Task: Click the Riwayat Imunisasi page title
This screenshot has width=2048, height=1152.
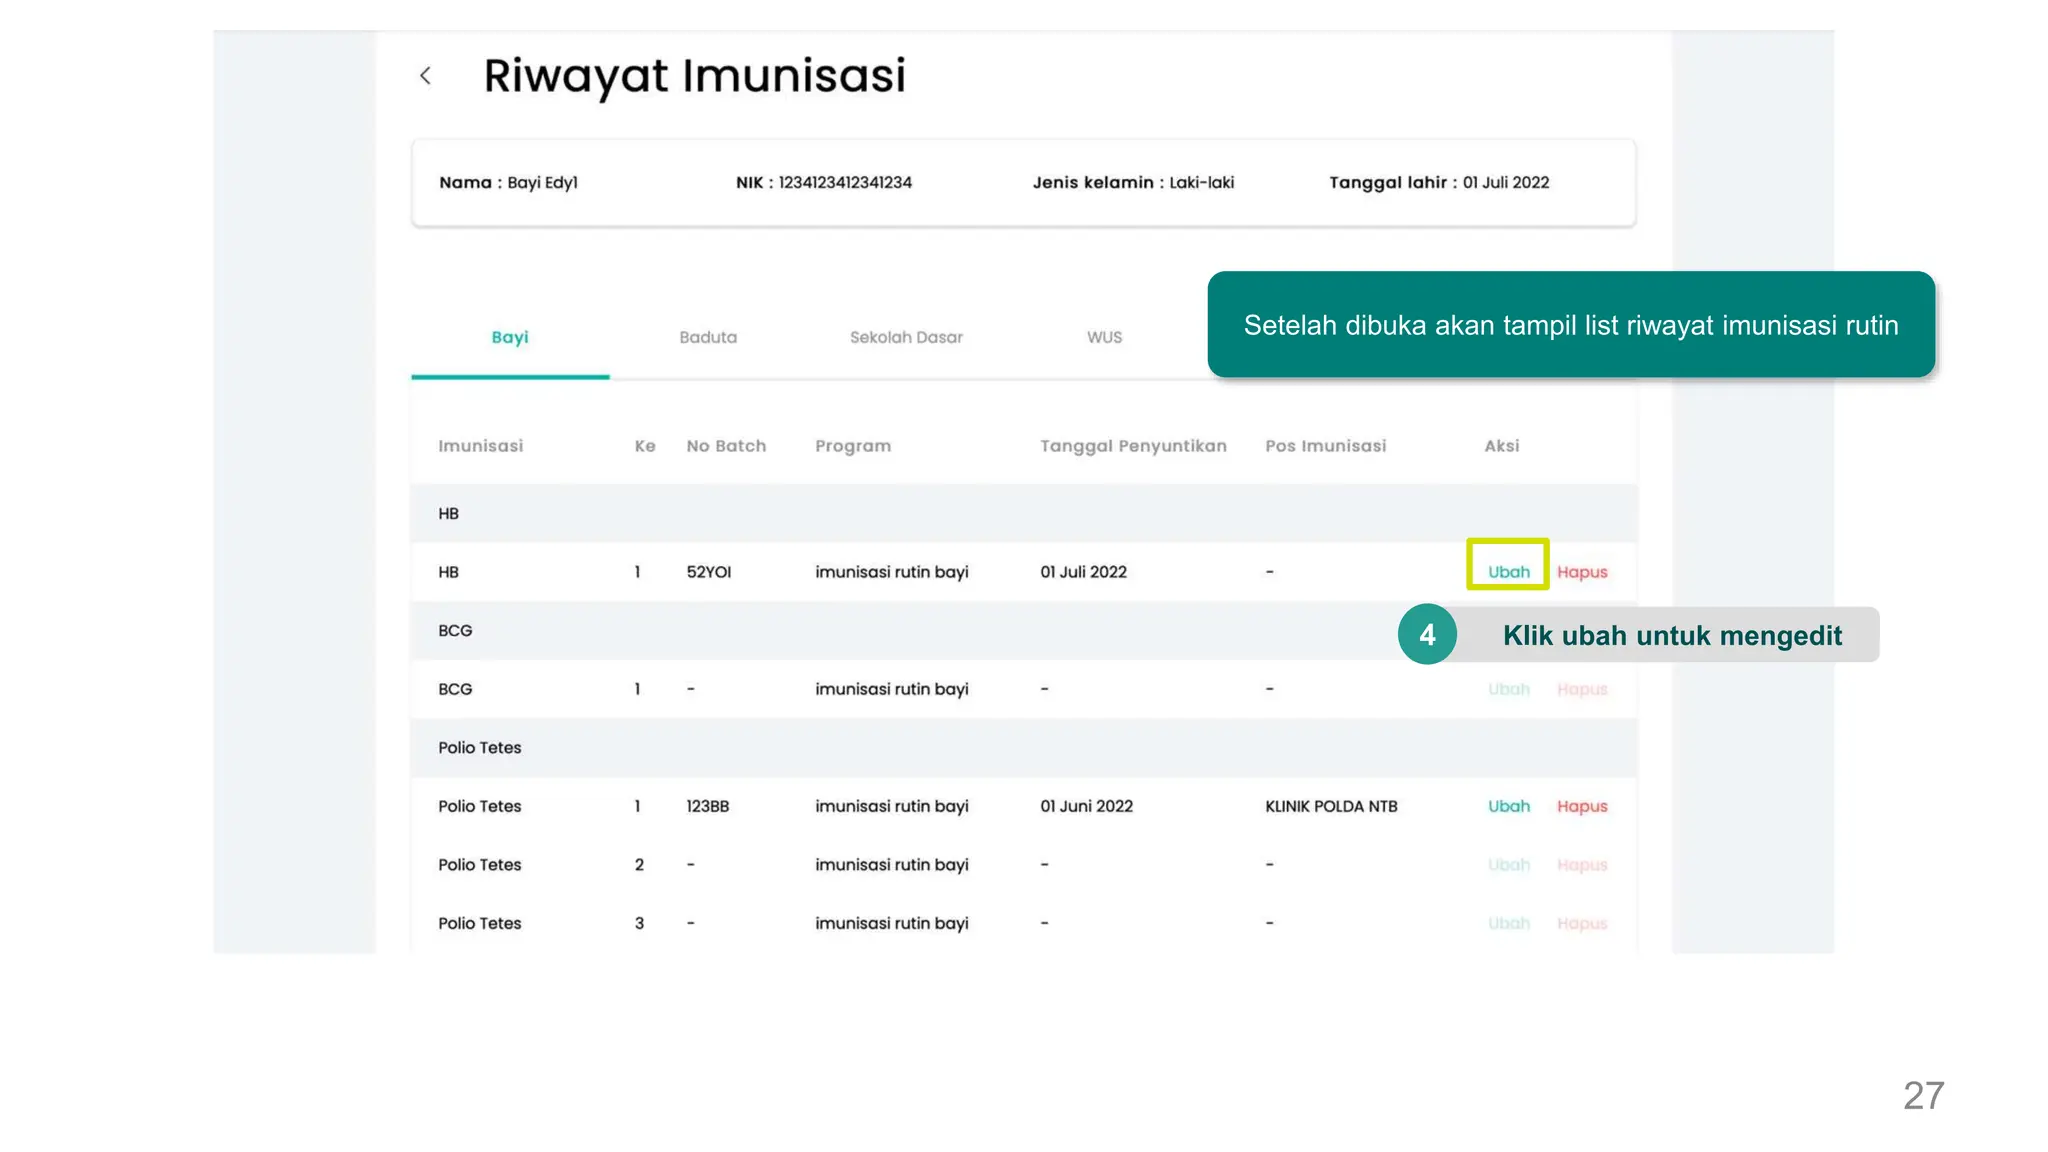Action: pyautogui.click(x=695, y=76)
